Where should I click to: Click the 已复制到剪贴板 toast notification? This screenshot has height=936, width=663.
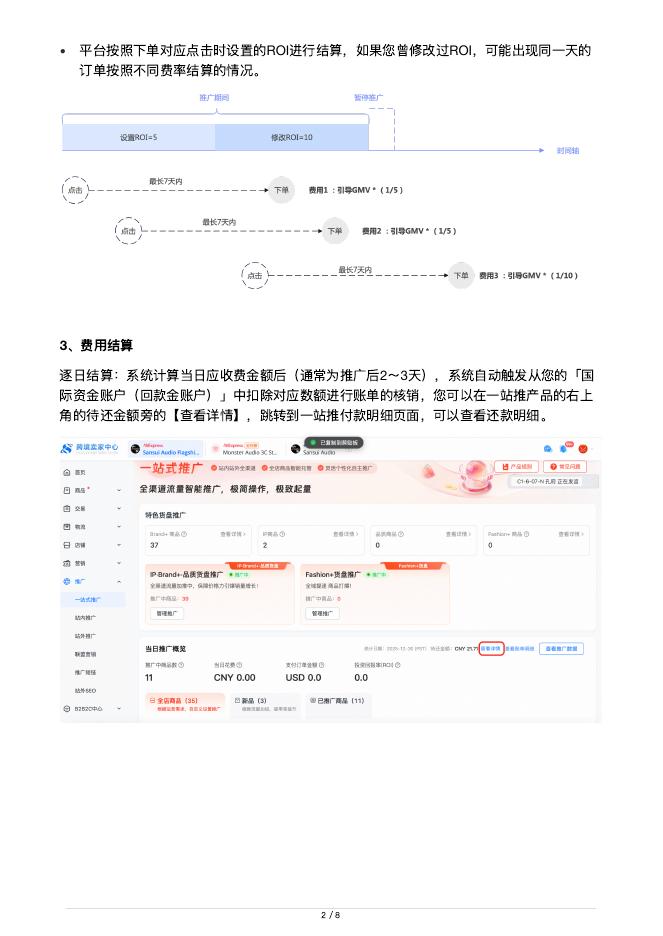click(x=334, y=443)
